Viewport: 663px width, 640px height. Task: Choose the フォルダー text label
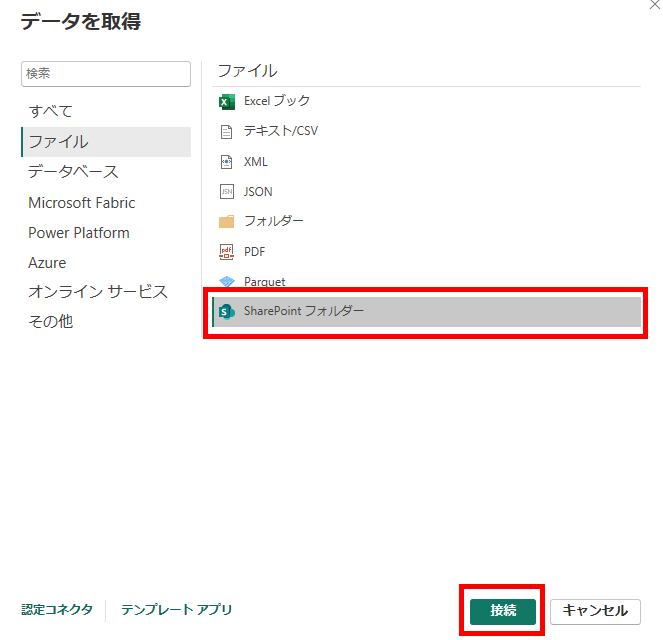click(x=274, y=221)
